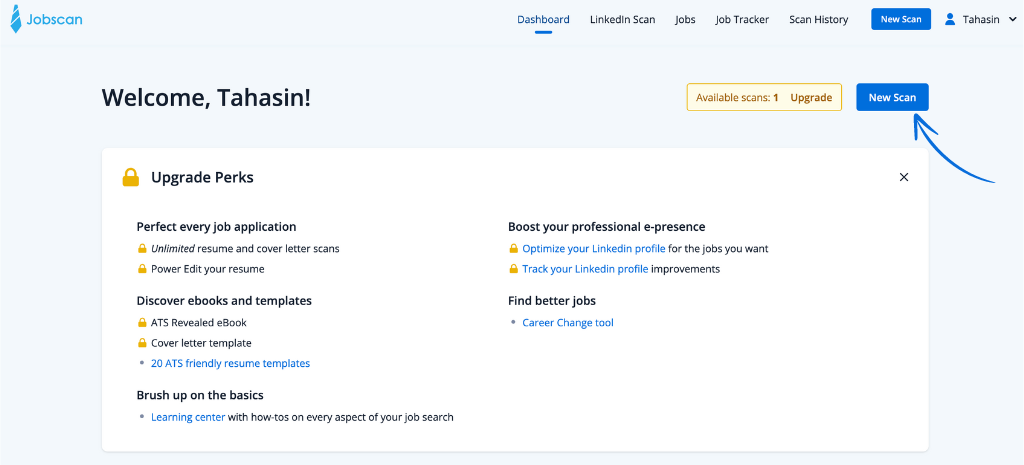Click Brush up on the basics heading

(x=200, y=395)
